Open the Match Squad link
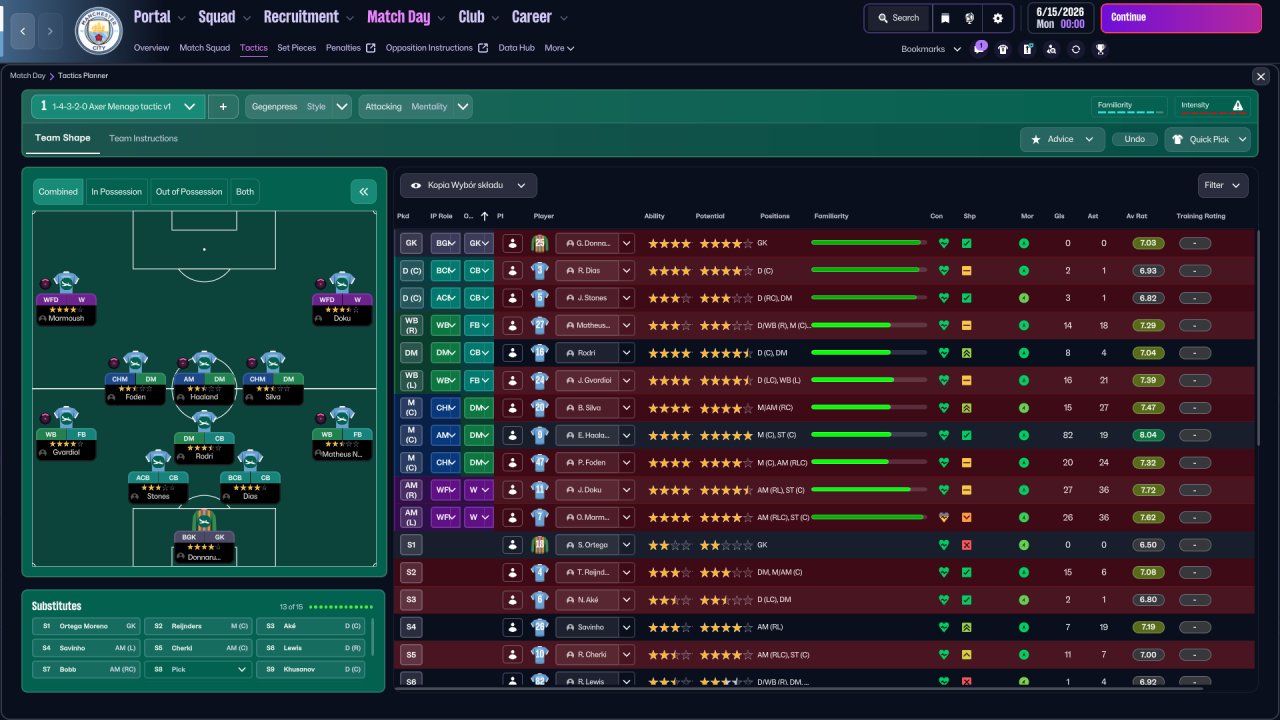Screen dimensions: 1280x720 [x=205, y=48]
